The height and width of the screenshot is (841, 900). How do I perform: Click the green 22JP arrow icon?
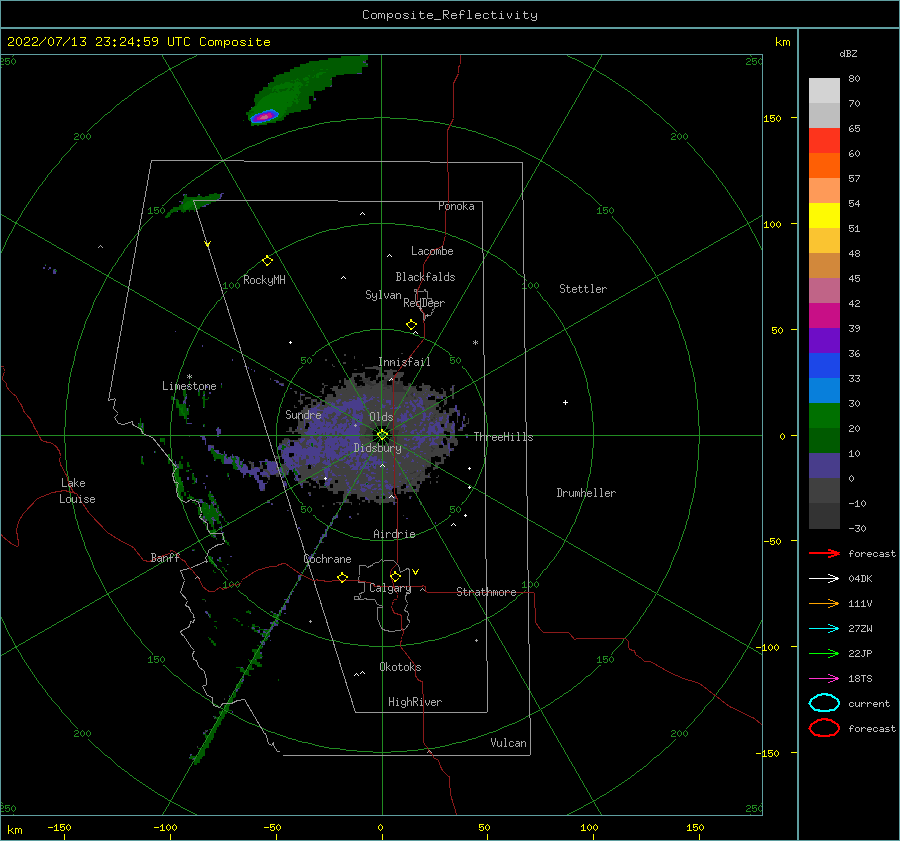tap(824, 653)
